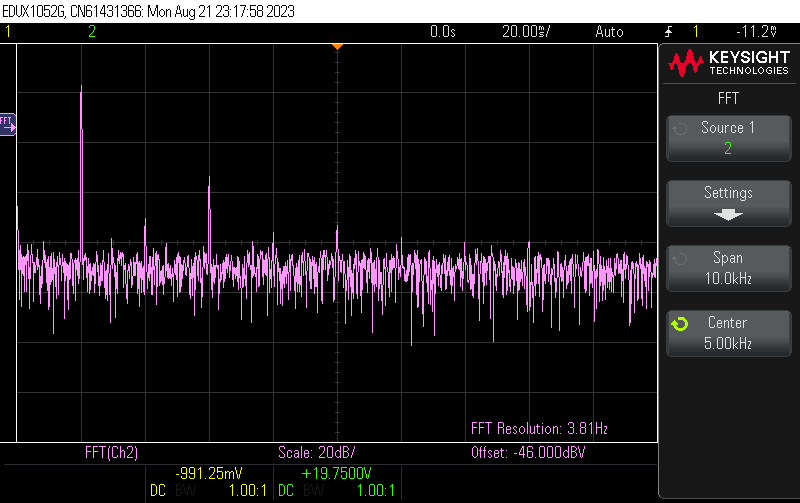Click channel 1 probe ratio 1.00:1
The image size is (800, 503).
(x=247, y=491)
